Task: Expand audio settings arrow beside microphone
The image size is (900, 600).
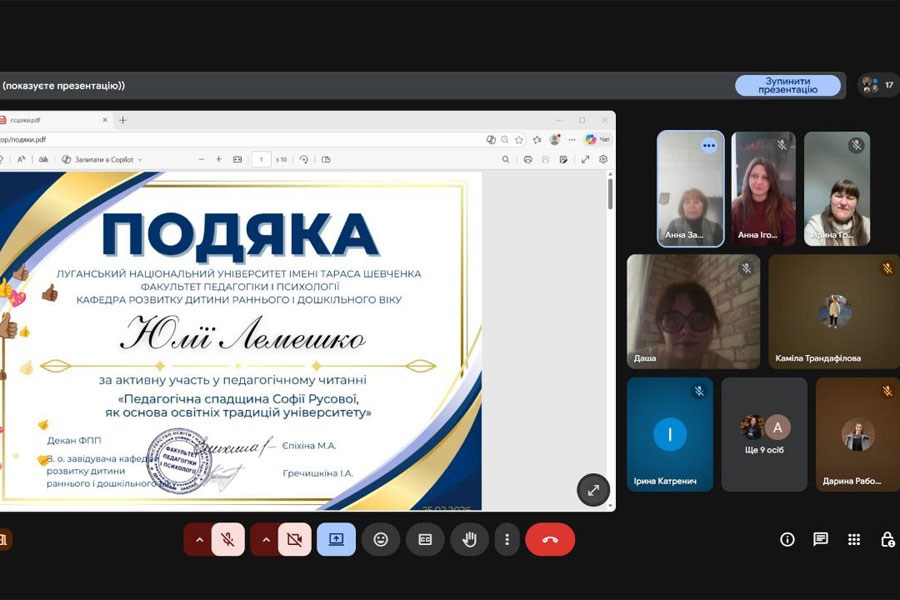Action: click(199, 540)
